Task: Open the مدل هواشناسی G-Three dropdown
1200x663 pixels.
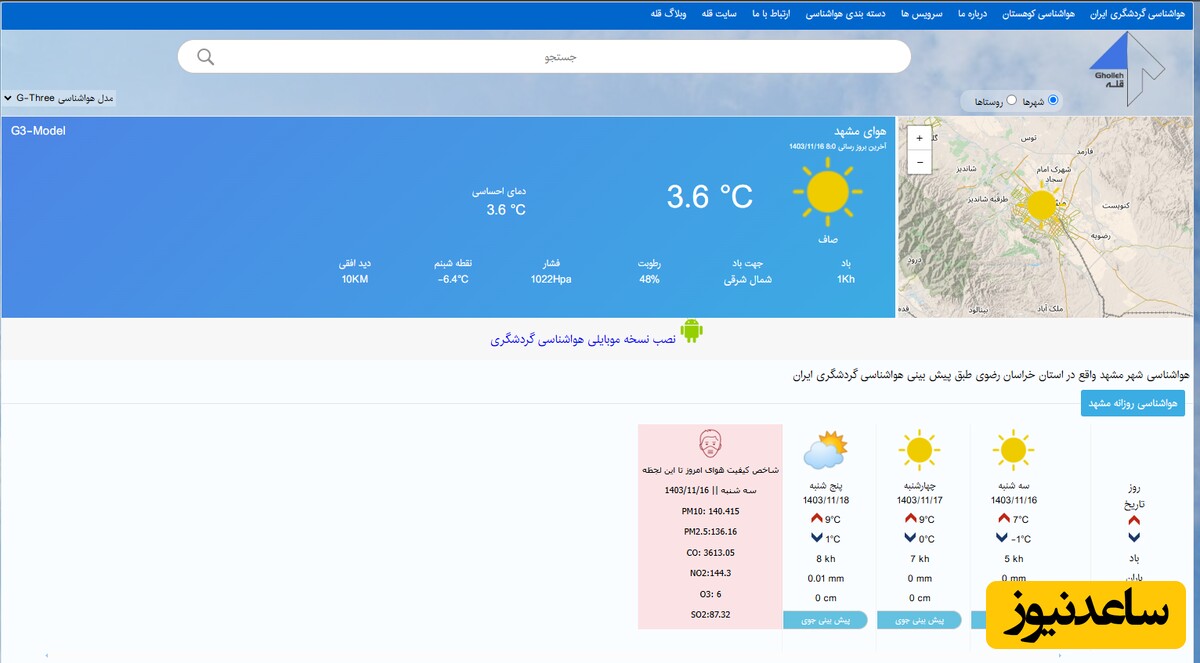Action: [x=59, y=98]
